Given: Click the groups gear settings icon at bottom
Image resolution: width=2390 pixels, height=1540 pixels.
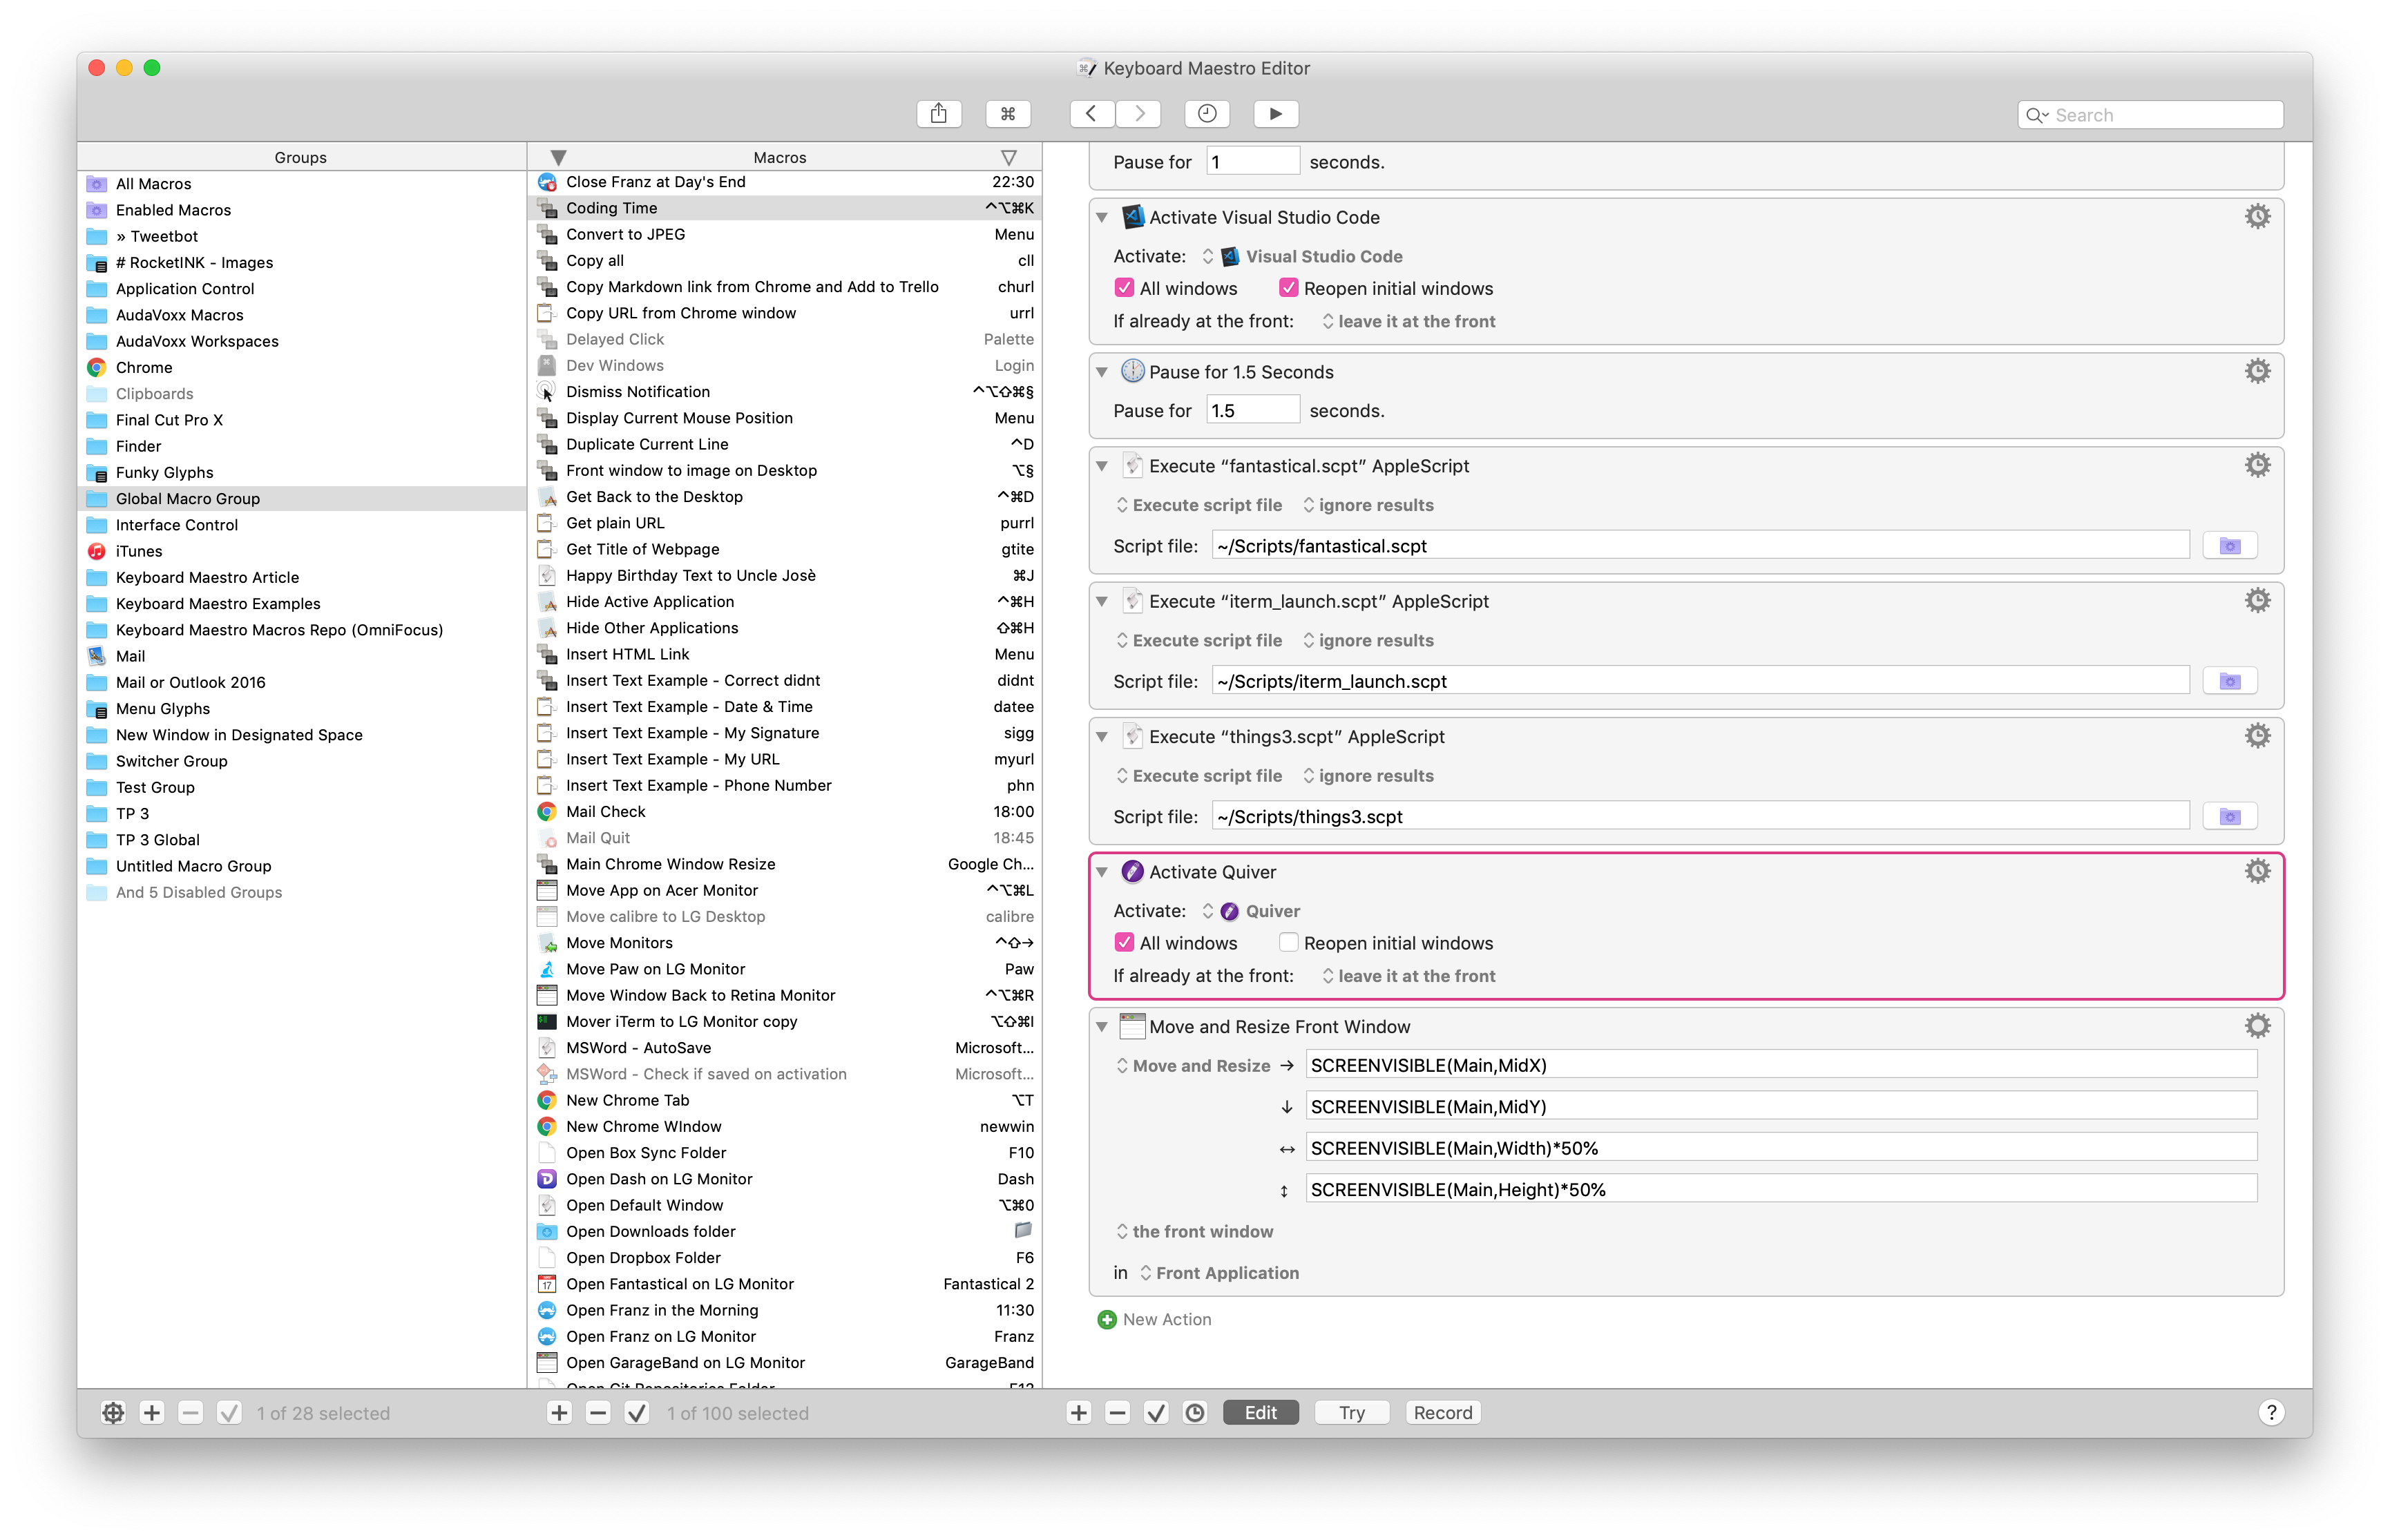Looking at the screenshot, I should [113, 1412].
